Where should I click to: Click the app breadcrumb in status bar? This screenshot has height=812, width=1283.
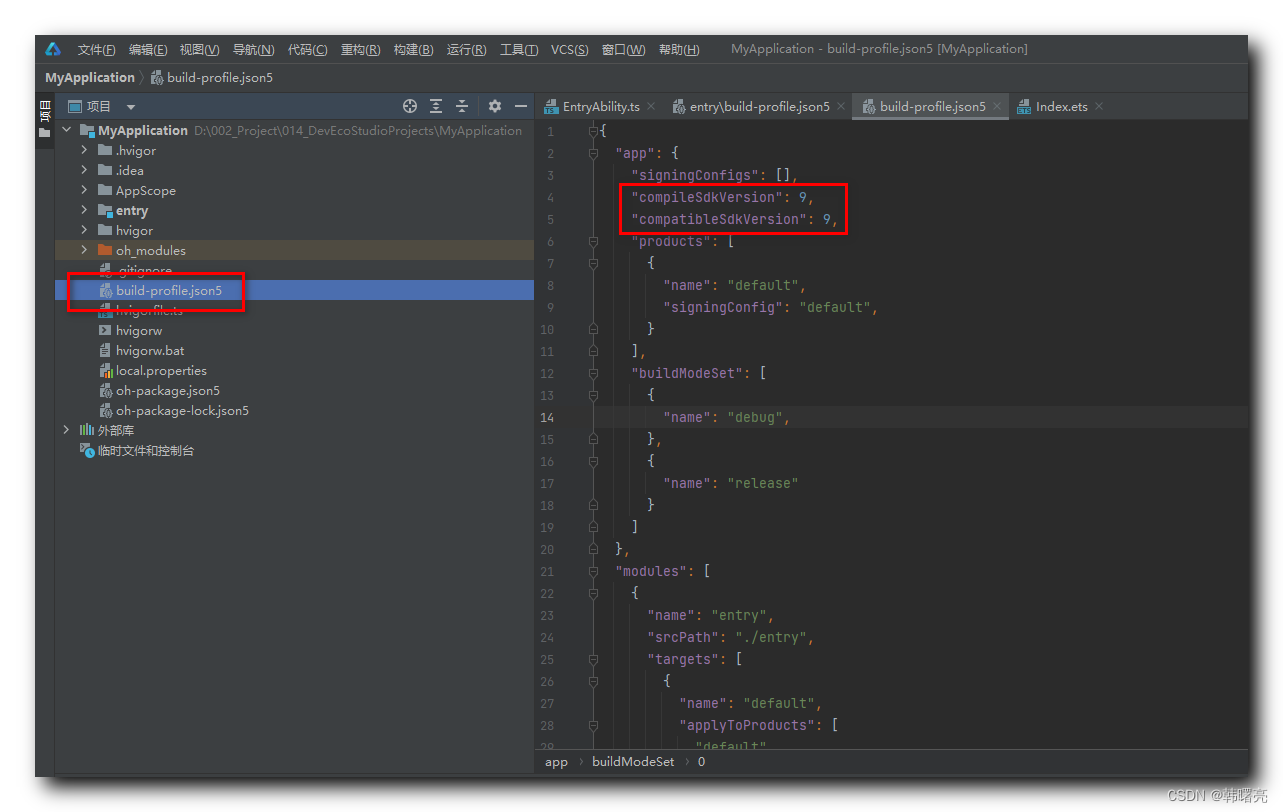coord(556,761)
